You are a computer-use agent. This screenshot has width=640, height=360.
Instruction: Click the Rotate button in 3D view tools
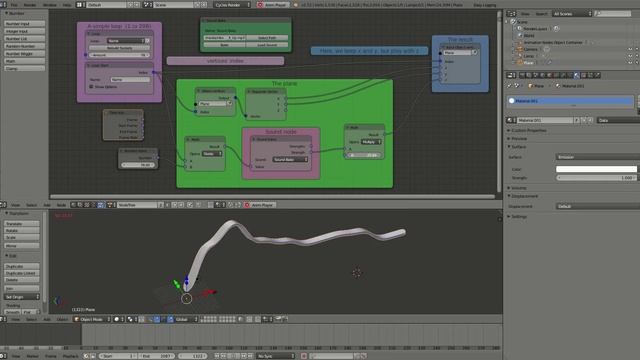click(x=22, y=230)
